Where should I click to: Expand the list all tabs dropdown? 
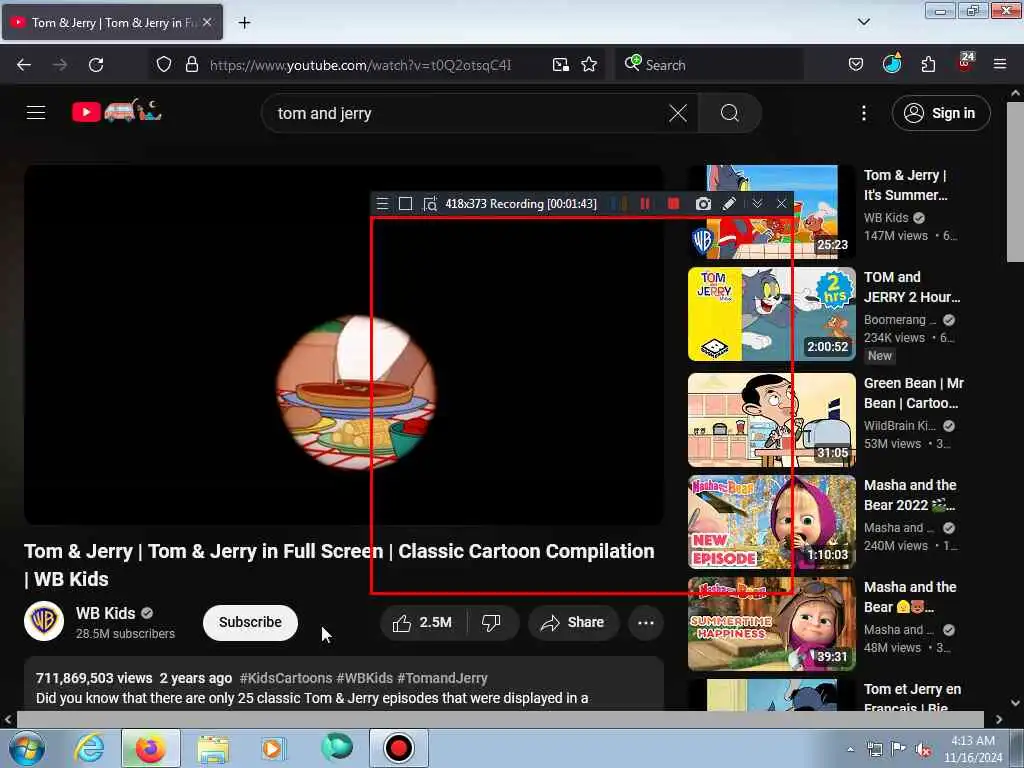pyautogui.click(x=863, y=22)
